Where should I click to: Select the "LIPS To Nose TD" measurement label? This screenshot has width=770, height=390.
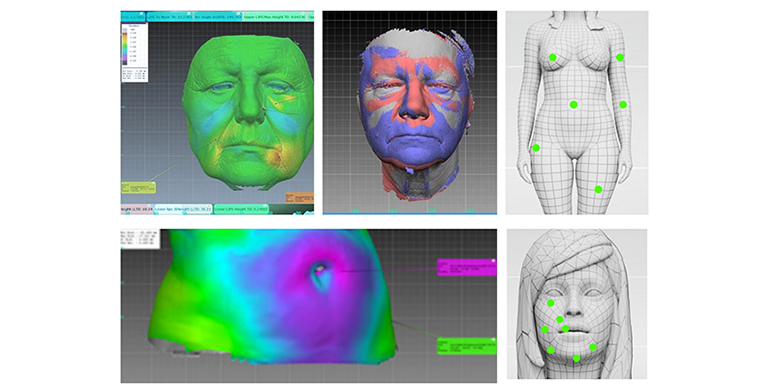pos(171,16)
